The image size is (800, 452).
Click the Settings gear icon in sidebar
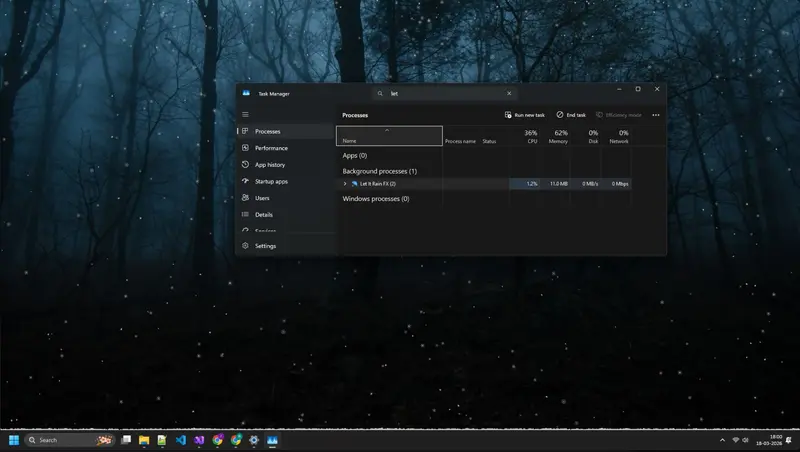245,246
